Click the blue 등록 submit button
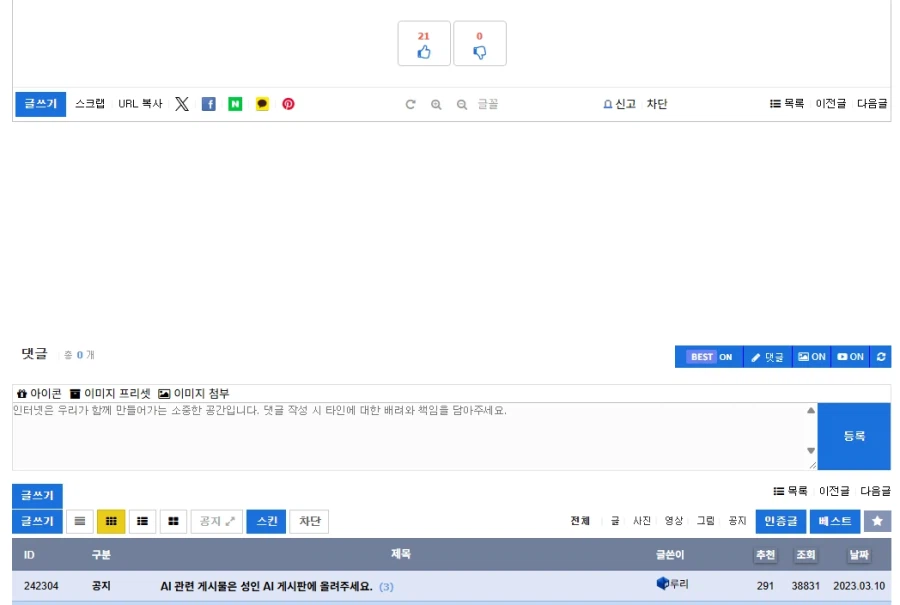The height and width of the screenshot is (605, 900). click(854, 436)
